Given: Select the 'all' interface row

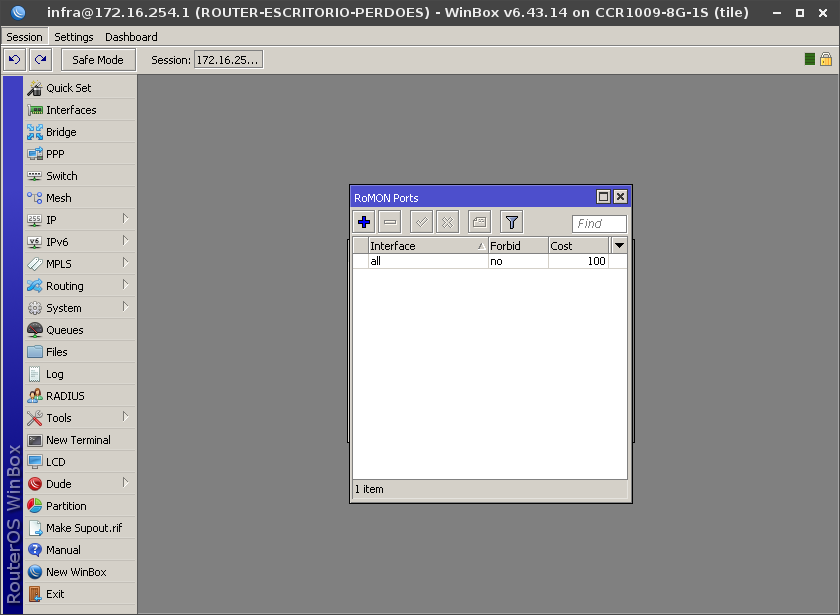Looking at the screenshot, I should coord(490,261).
